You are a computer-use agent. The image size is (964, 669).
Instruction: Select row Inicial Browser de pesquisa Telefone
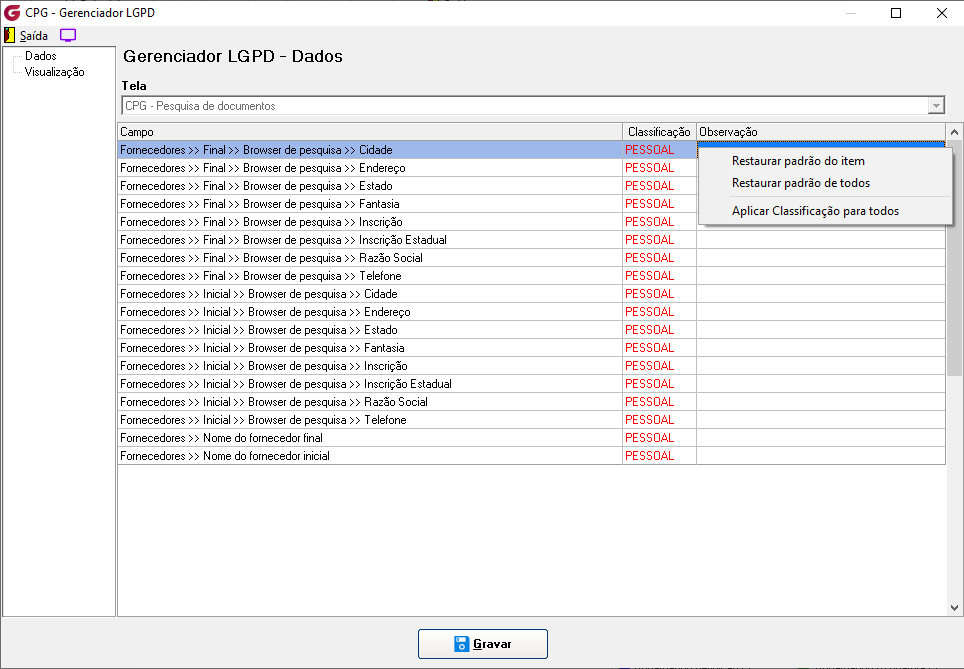coord(370,420)
